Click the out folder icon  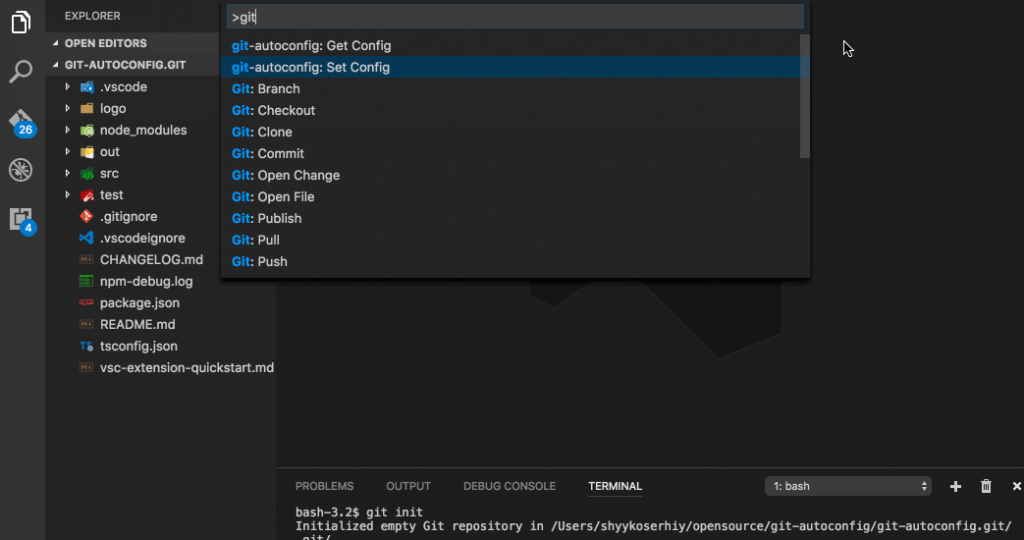[x=87, y=151]
